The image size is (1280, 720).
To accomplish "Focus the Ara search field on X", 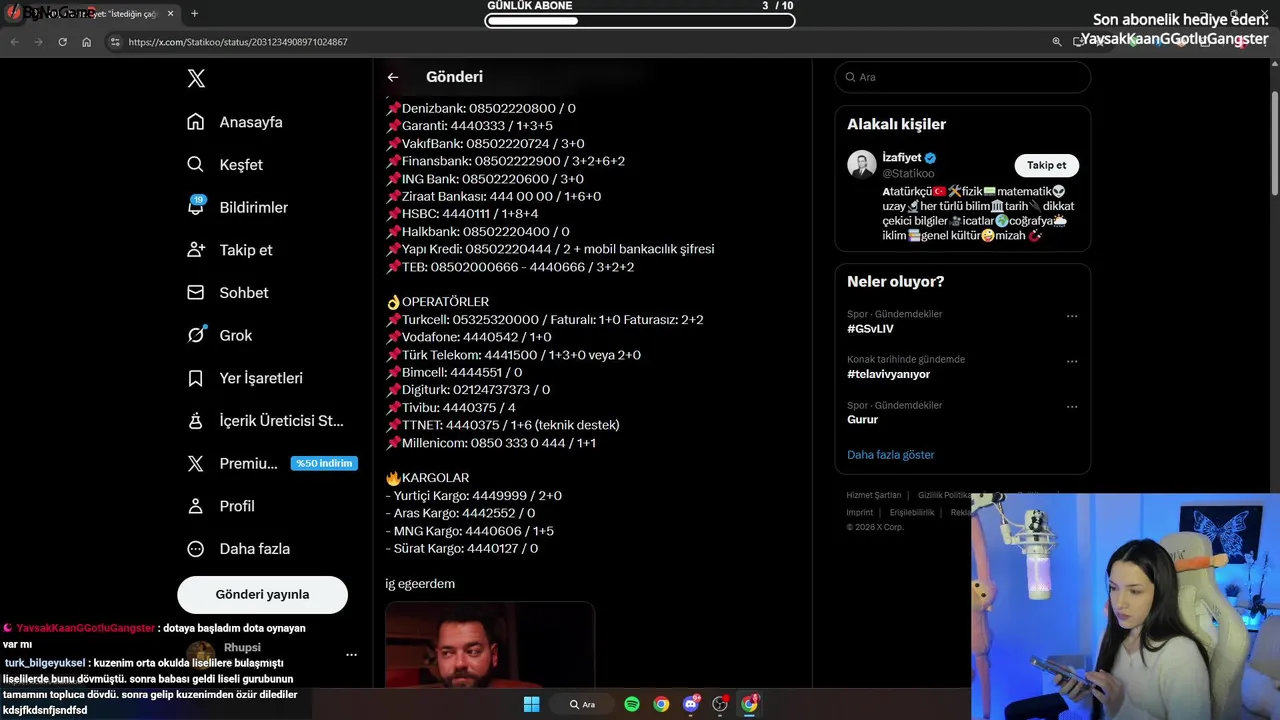I will click(x=963, y=77).
